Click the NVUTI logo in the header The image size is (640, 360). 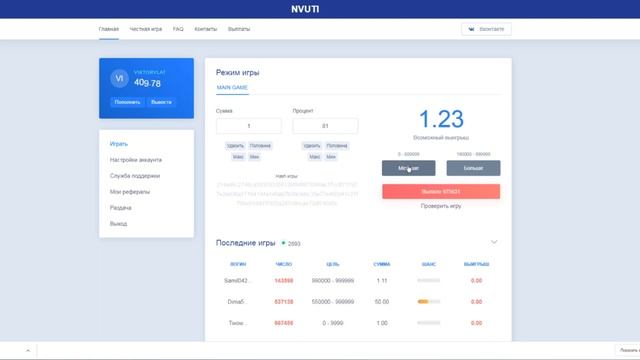[x=305, y=9]
